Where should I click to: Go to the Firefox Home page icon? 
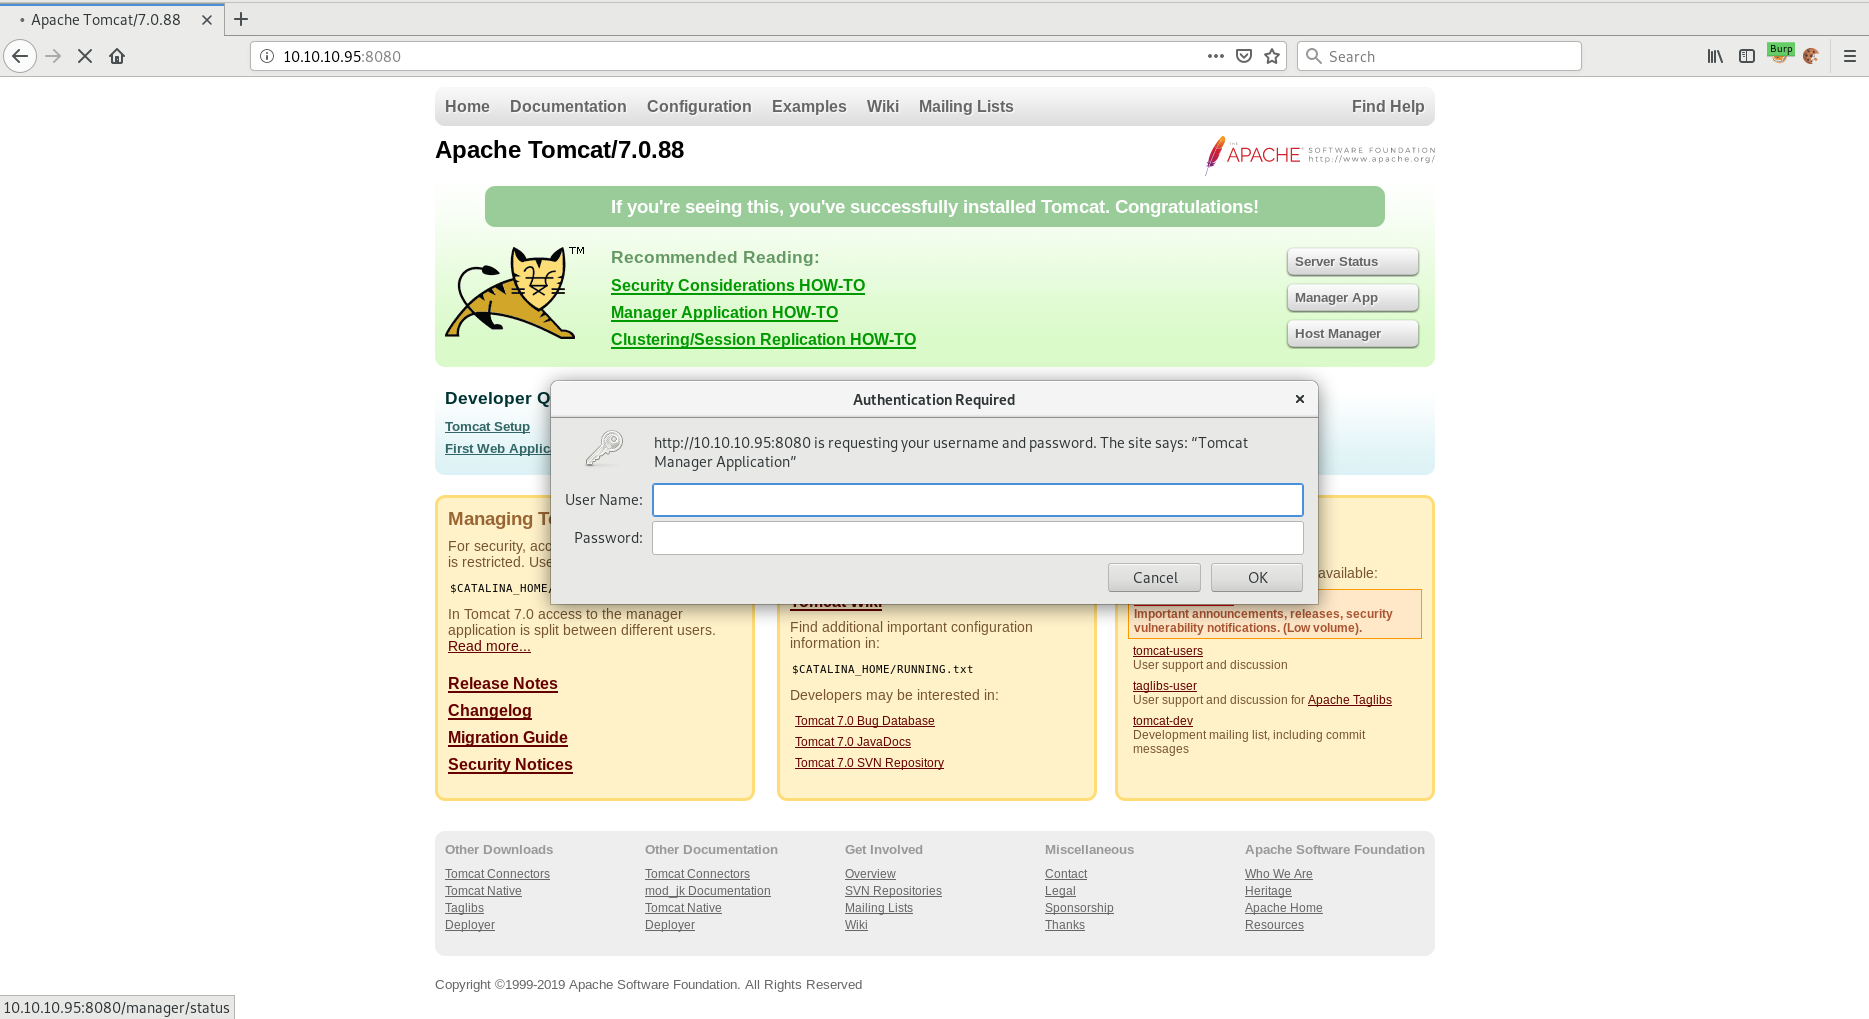click(117, 56)
